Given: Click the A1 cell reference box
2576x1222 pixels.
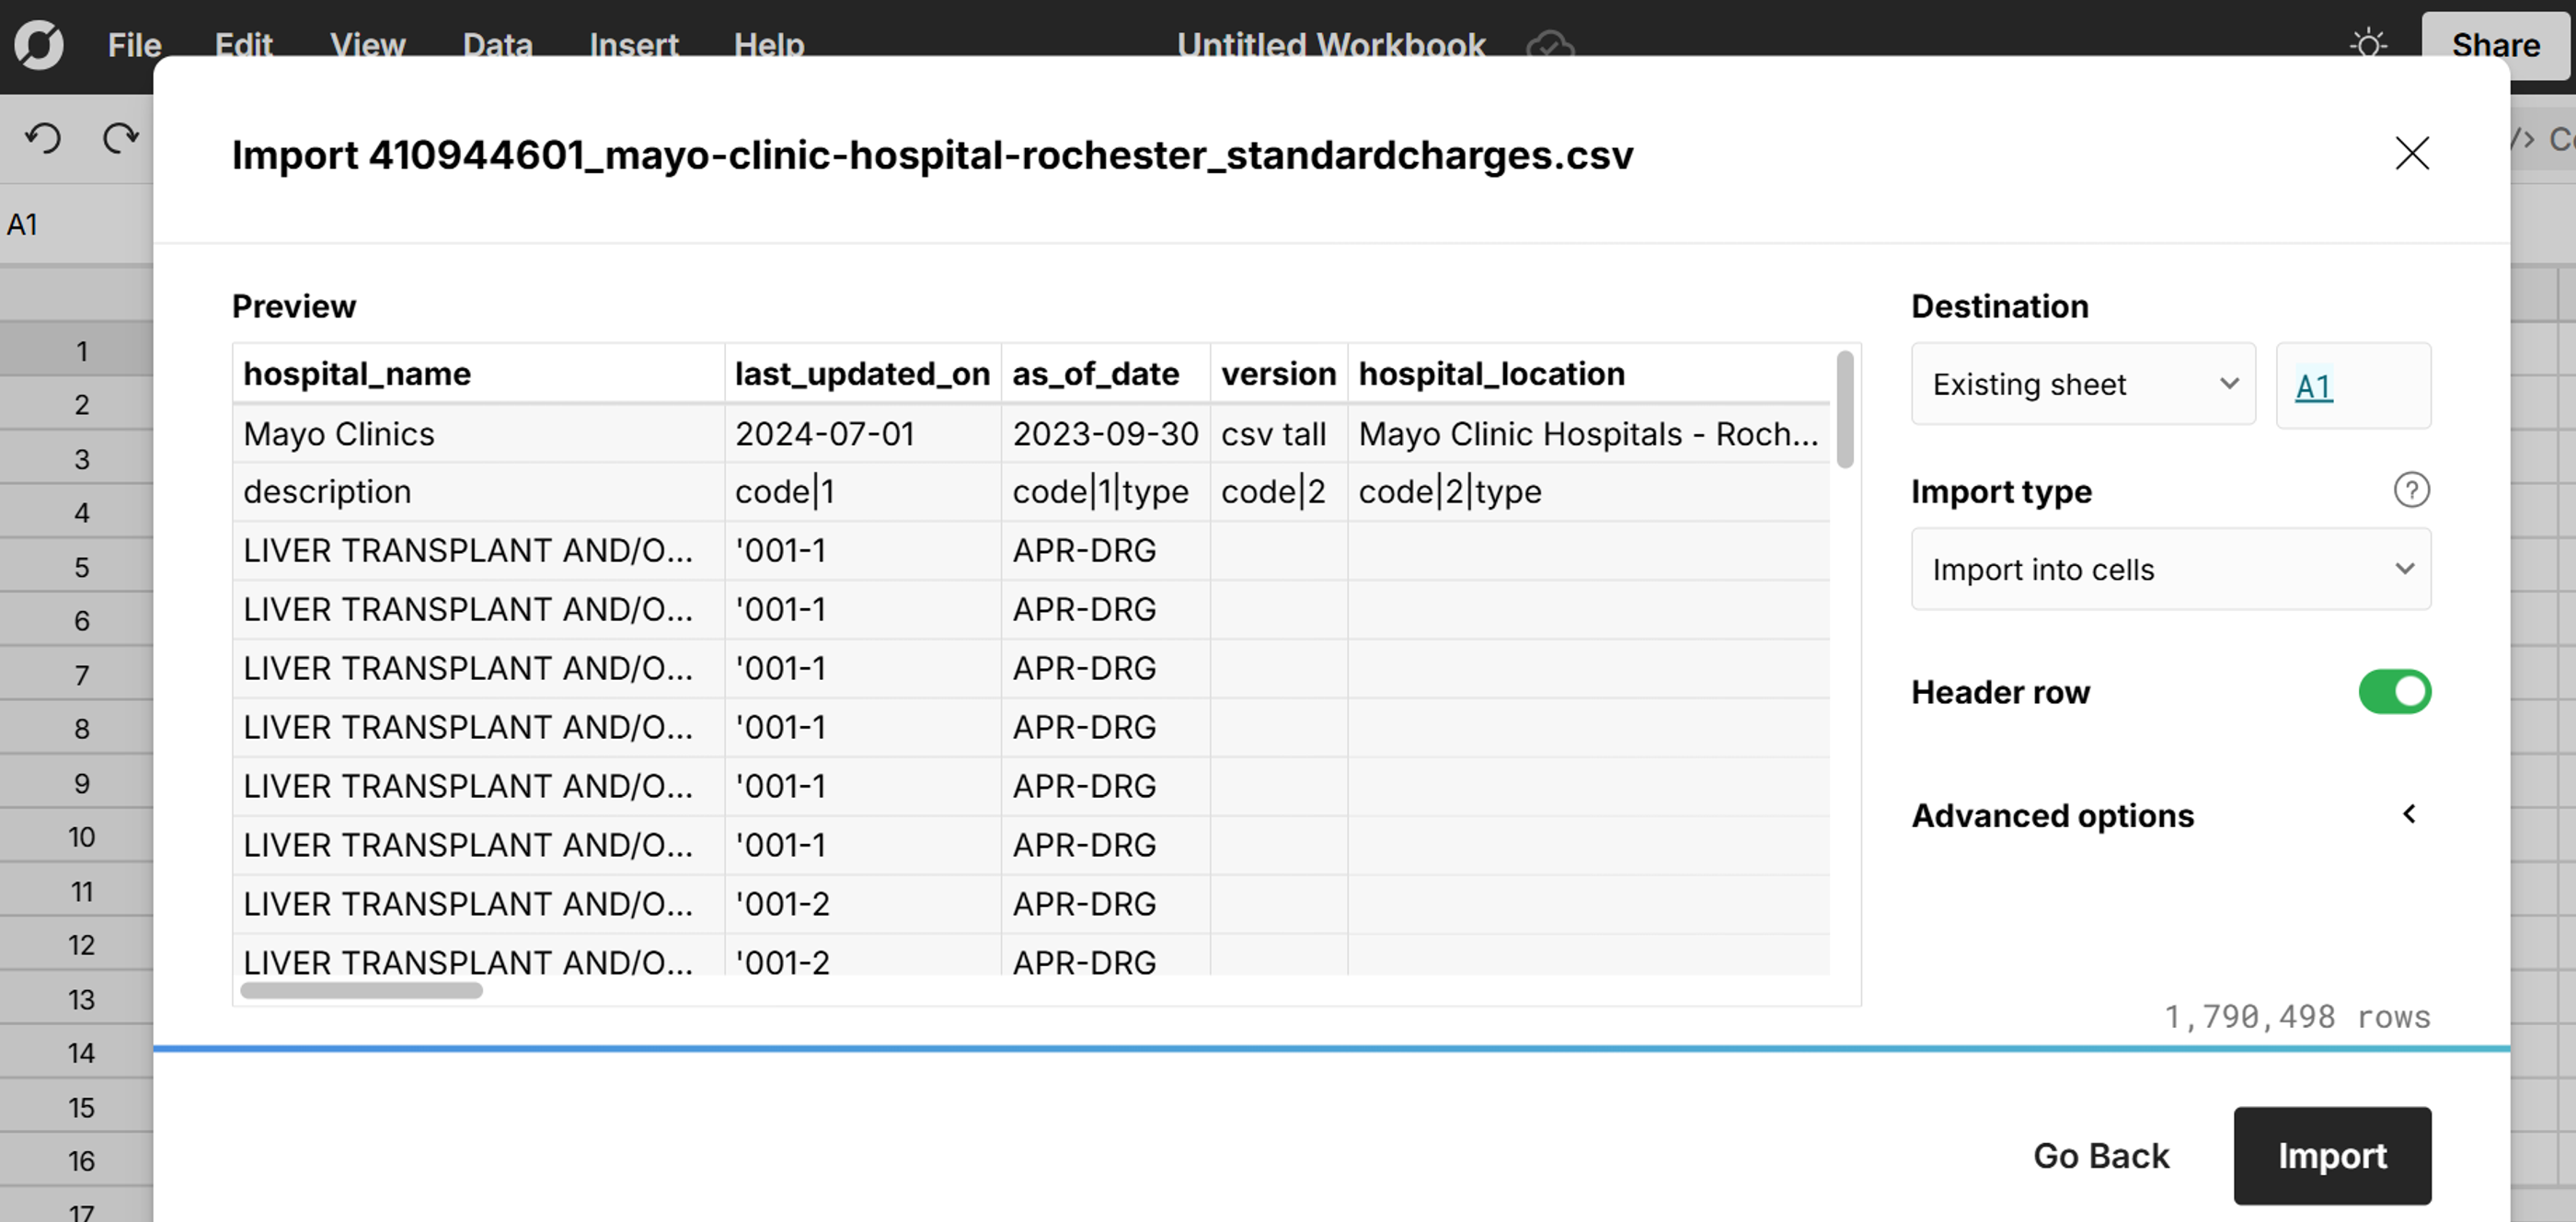Looking at the screenshot, I should tap(76, 224).
